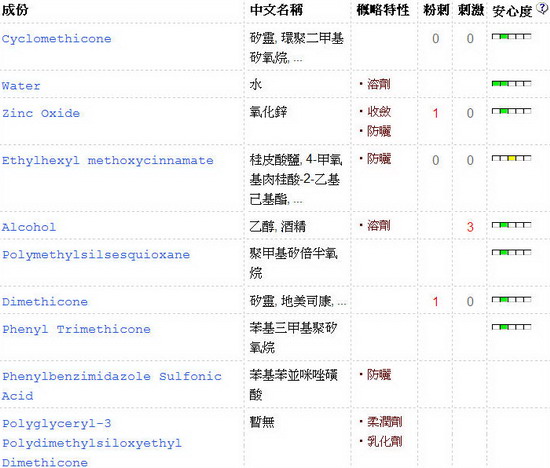Click the safety bar for Alcohol
The height and width of the screenshot is (468, 550).
point(511,225)
